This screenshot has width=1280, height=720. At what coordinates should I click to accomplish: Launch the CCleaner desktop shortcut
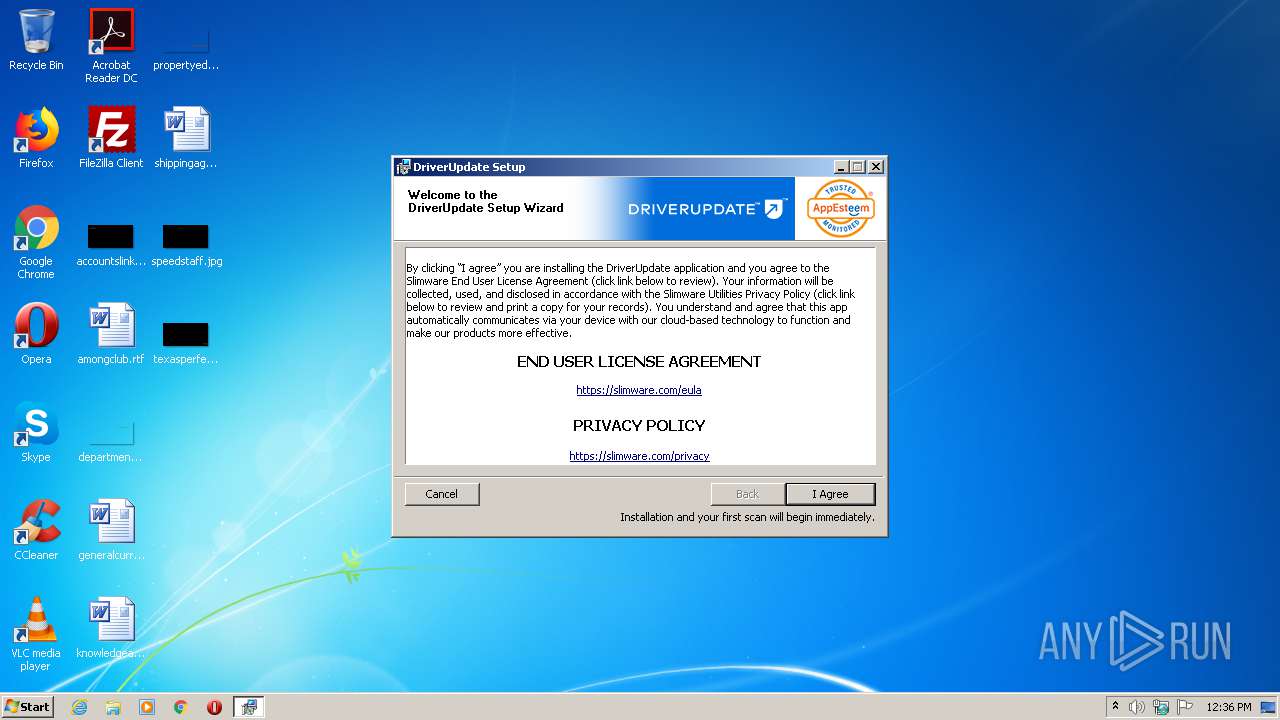point(36,530)
